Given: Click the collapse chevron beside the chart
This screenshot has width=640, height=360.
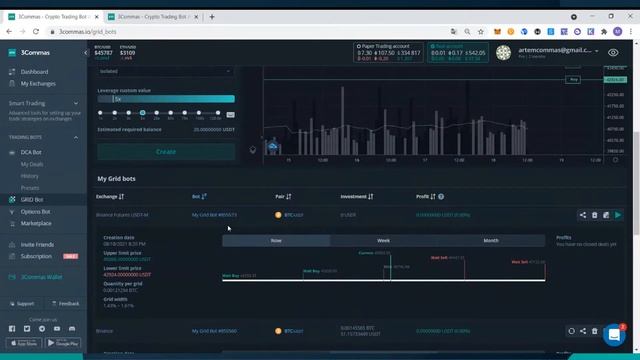Looking at the screenshot, I should pos(253,150).
